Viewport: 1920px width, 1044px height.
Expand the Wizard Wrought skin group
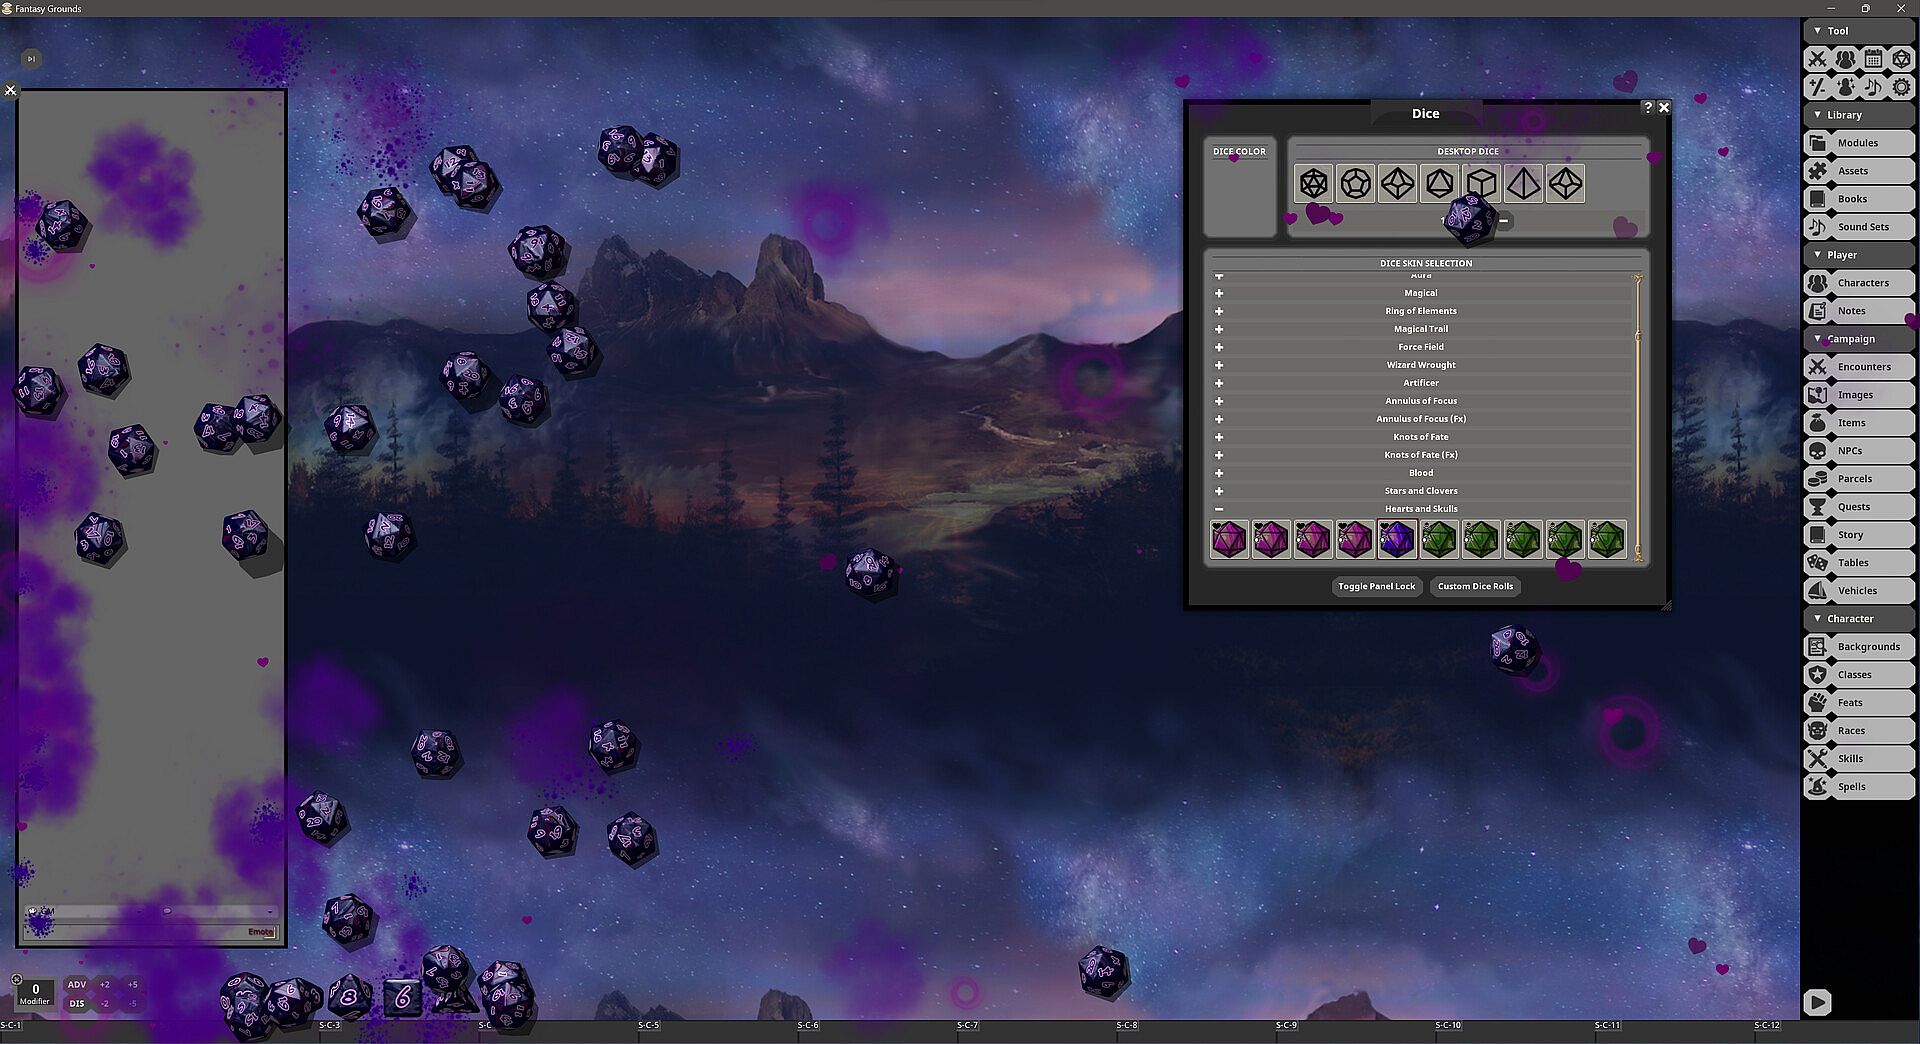point(1219,365)
